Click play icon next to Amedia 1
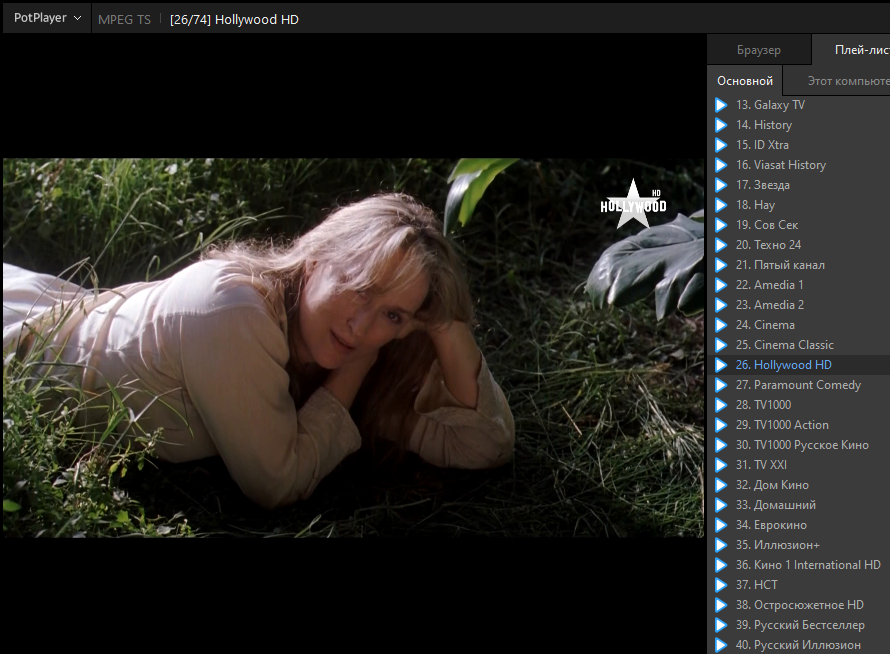Viewport: 890px width, 654px height. pyautogui.click(x=721, y=285)
